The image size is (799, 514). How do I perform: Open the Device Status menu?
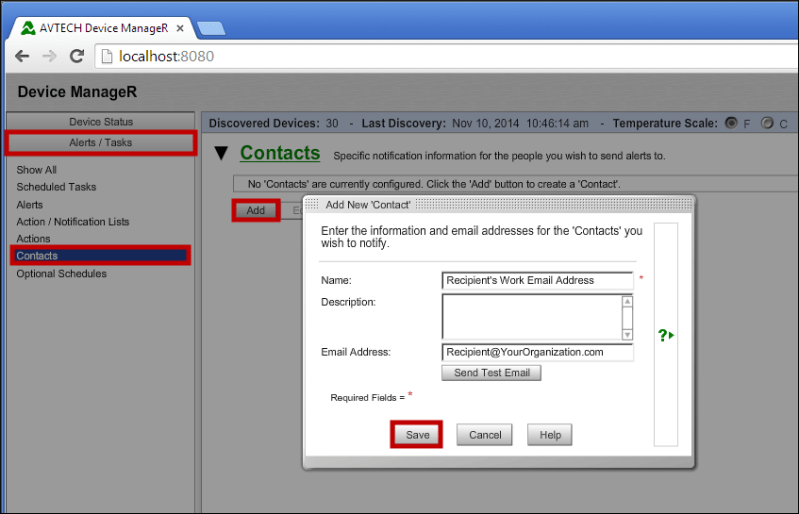pyautogui.click(x=101, y=122)
